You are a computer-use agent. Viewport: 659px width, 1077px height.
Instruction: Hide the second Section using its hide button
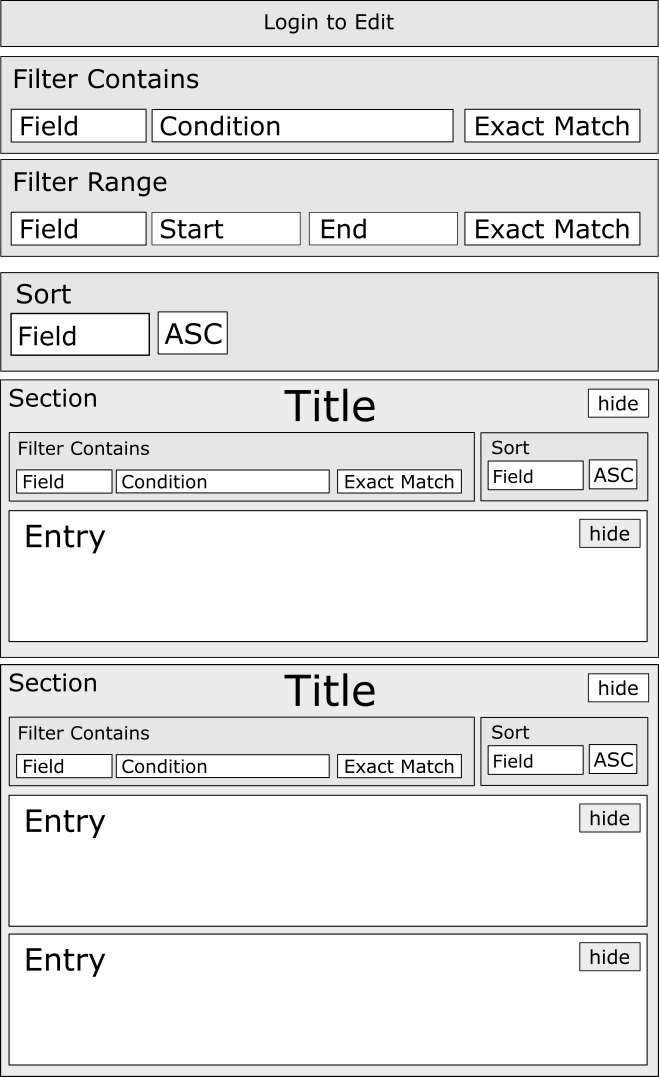point(617,688)
